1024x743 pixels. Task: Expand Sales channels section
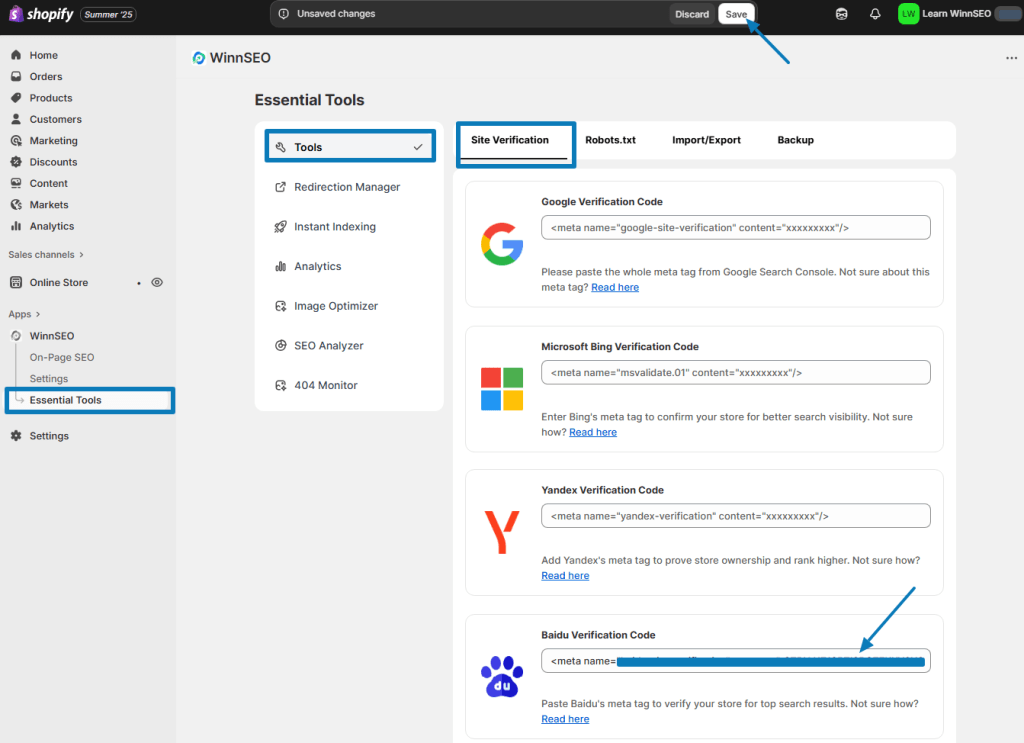pyautogui.click(x=46, y=255)
